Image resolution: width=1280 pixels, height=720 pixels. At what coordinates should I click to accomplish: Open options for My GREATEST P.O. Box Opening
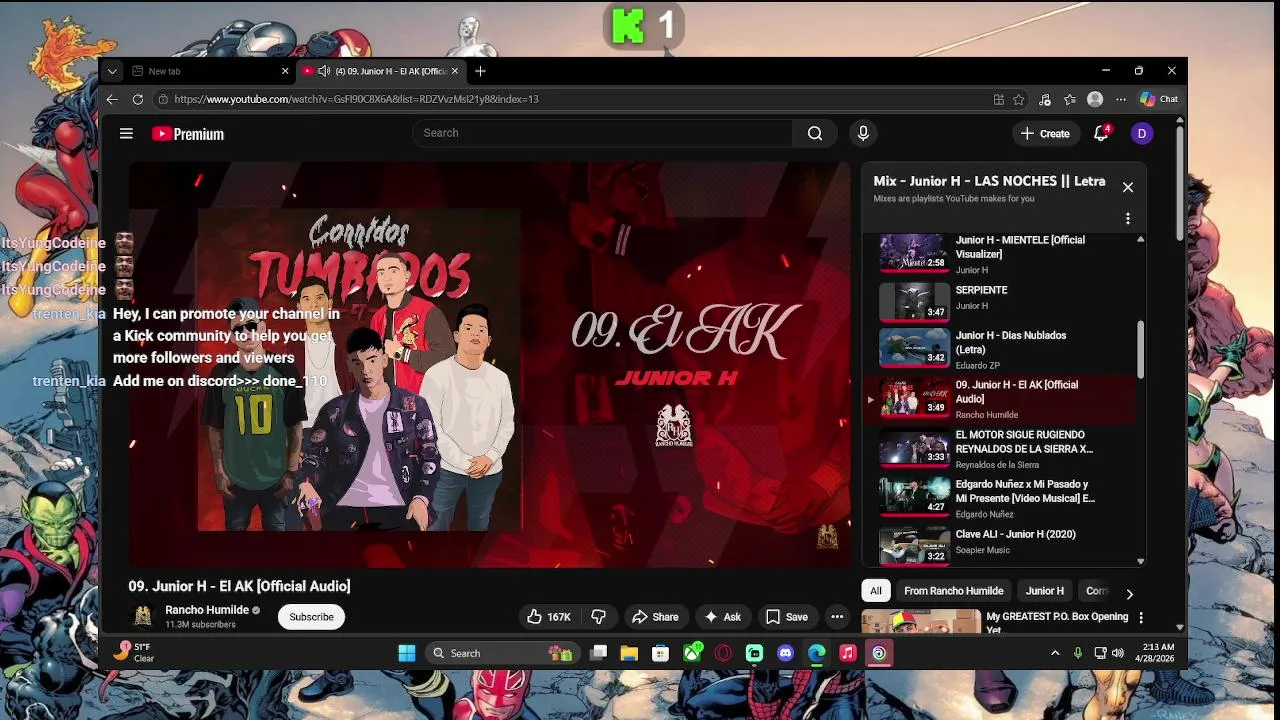tap(1141, 618)
